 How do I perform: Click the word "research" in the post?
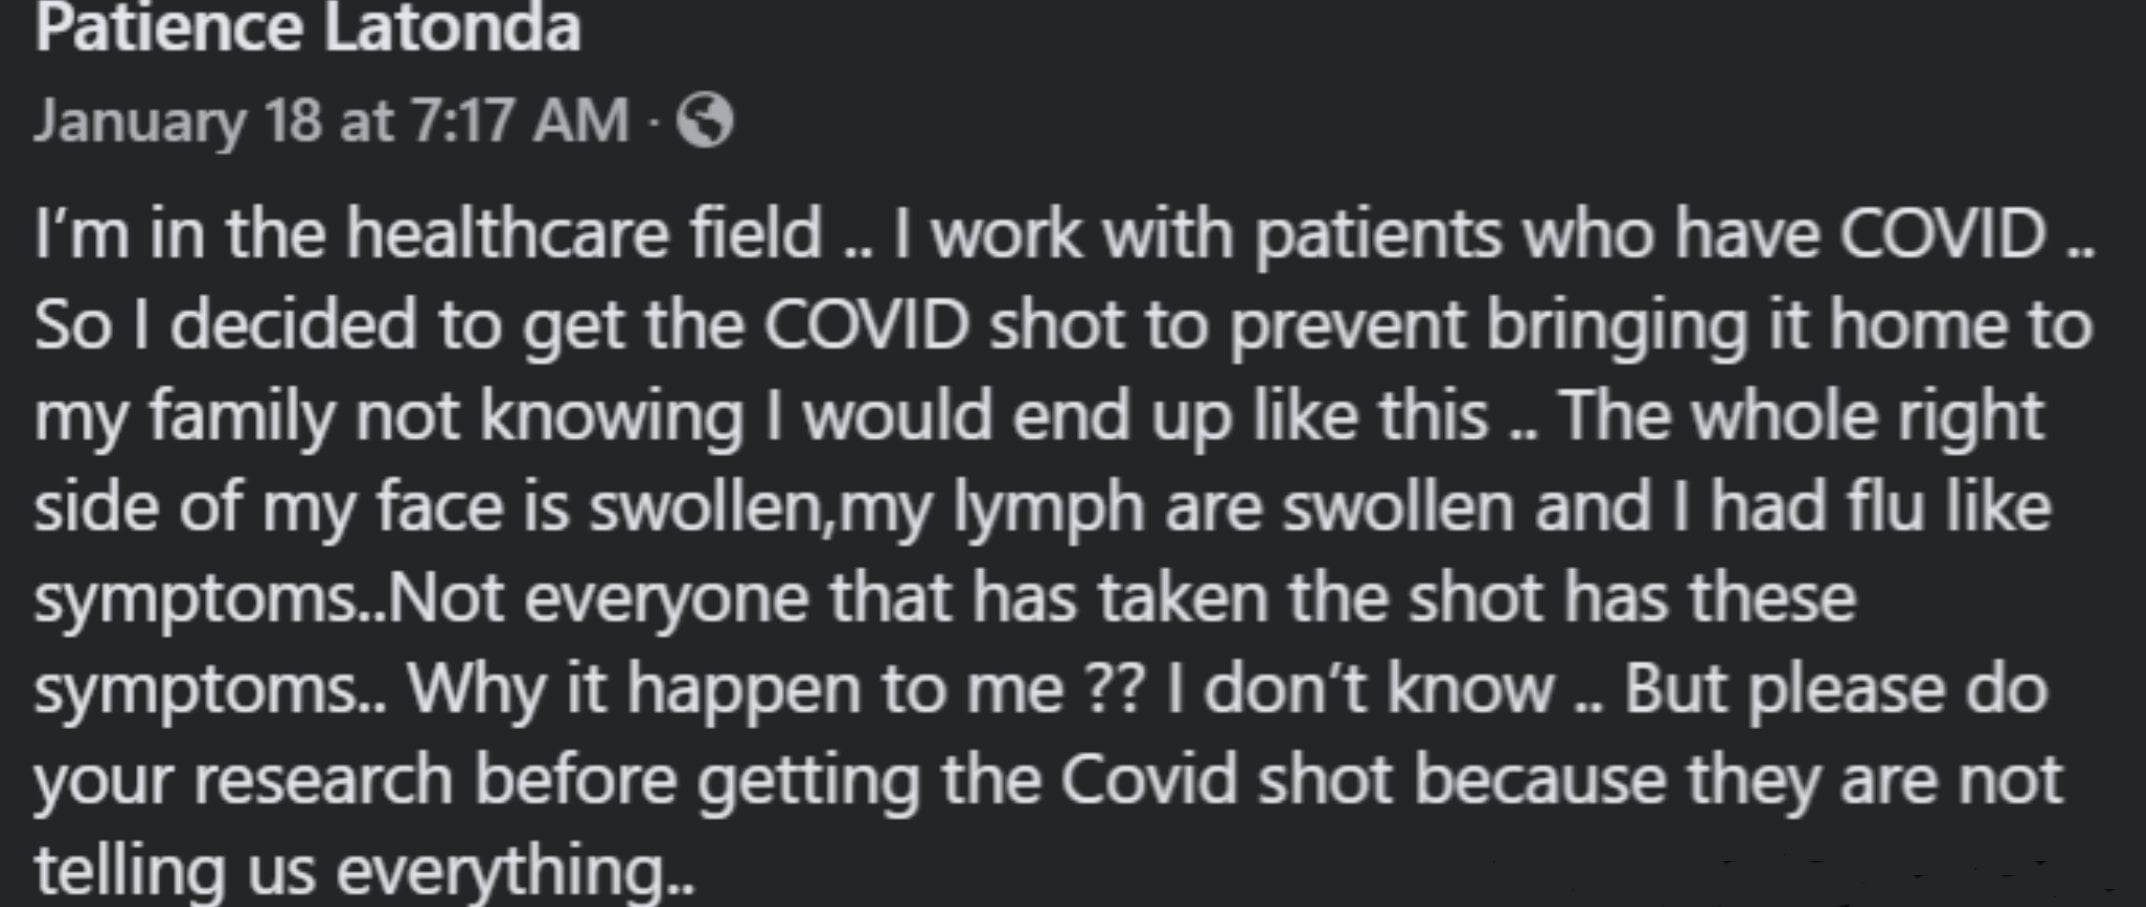(323, 780)
